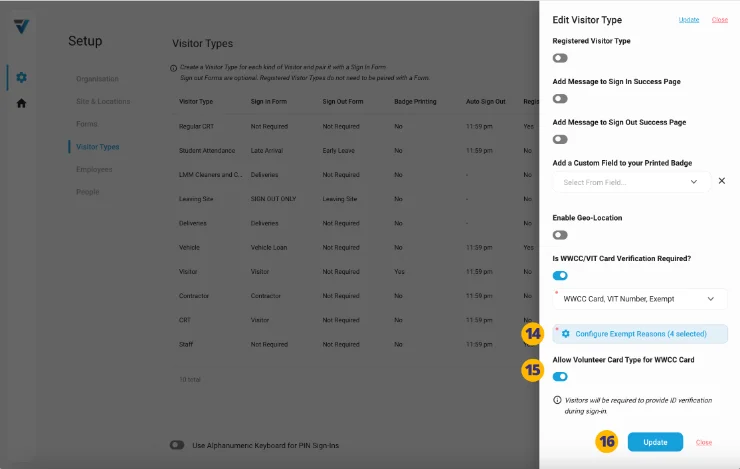This screenshot has height=469, width=740.
Task: Click the Update link at panel top
Action: (689, 19)
